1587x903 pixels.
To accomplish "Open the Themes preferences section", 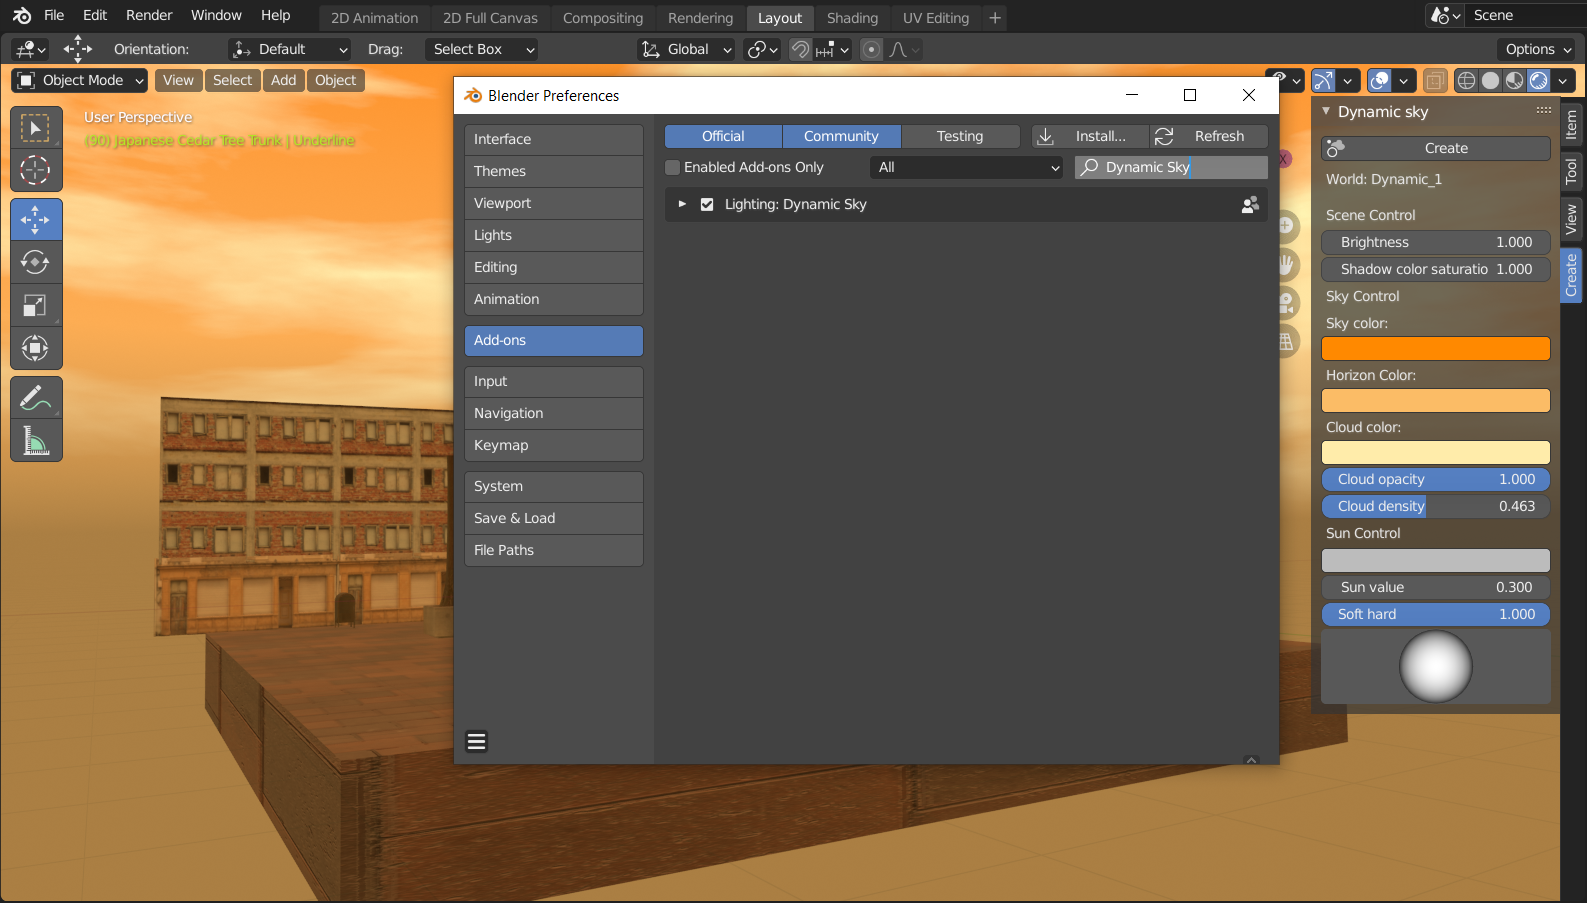I will coord(554,171).
